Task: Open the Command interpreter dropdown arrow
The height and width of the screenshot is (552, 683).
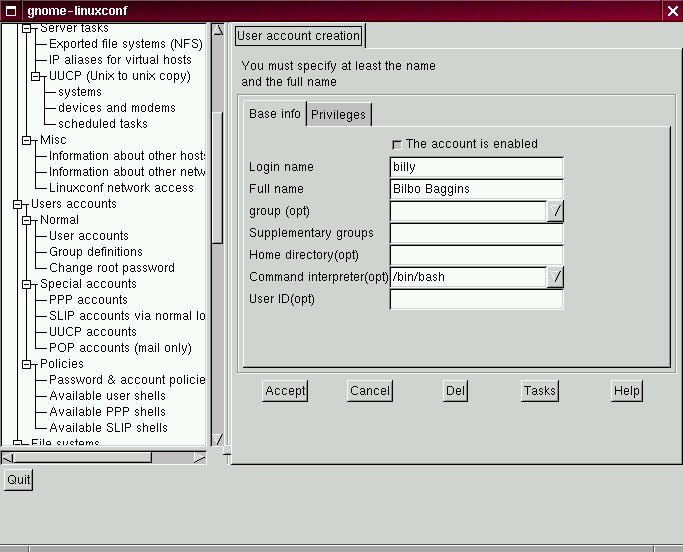Action: coord(555,277)
